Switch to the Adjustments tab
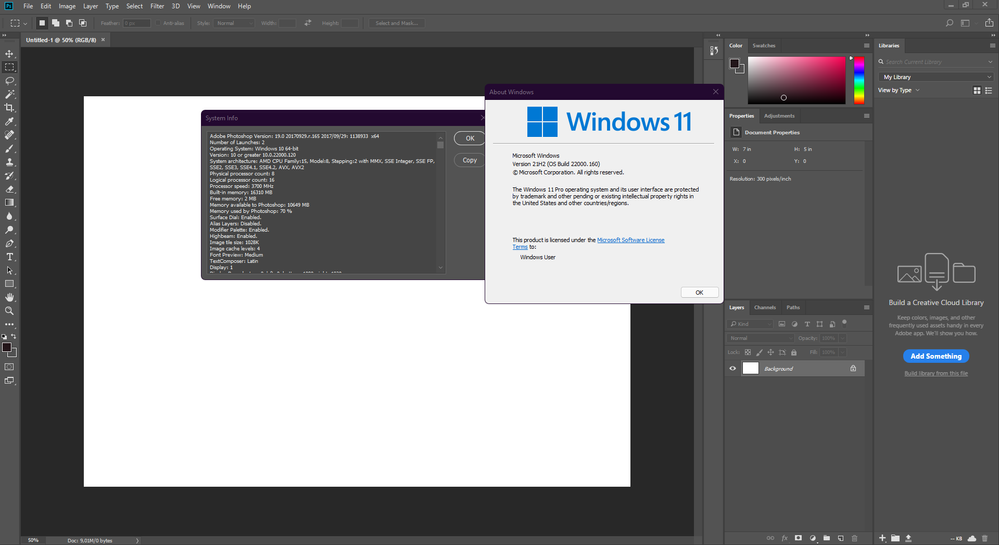 pyautogui.click(x=779, y=116)
